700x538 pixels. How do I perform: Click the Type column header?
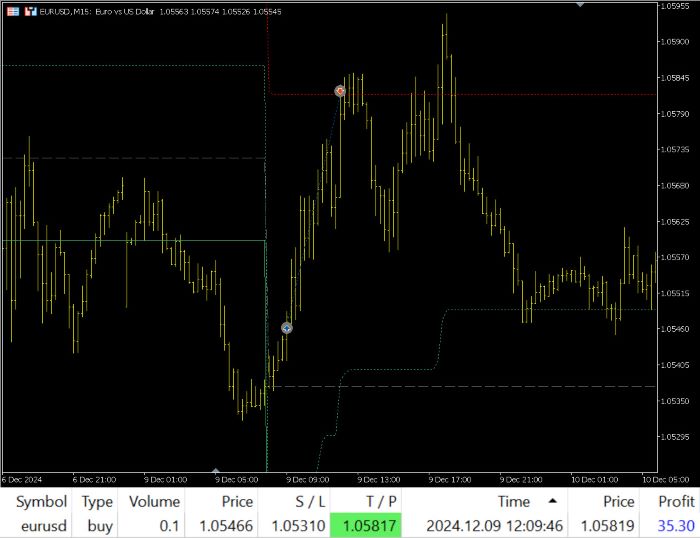[x=96, y=501]
